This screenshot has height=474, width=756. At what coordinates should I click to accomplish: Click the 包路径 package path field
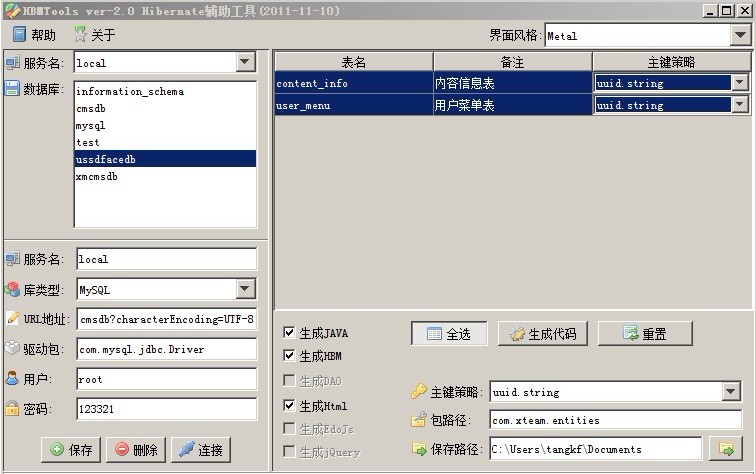[x=616, y=420]
